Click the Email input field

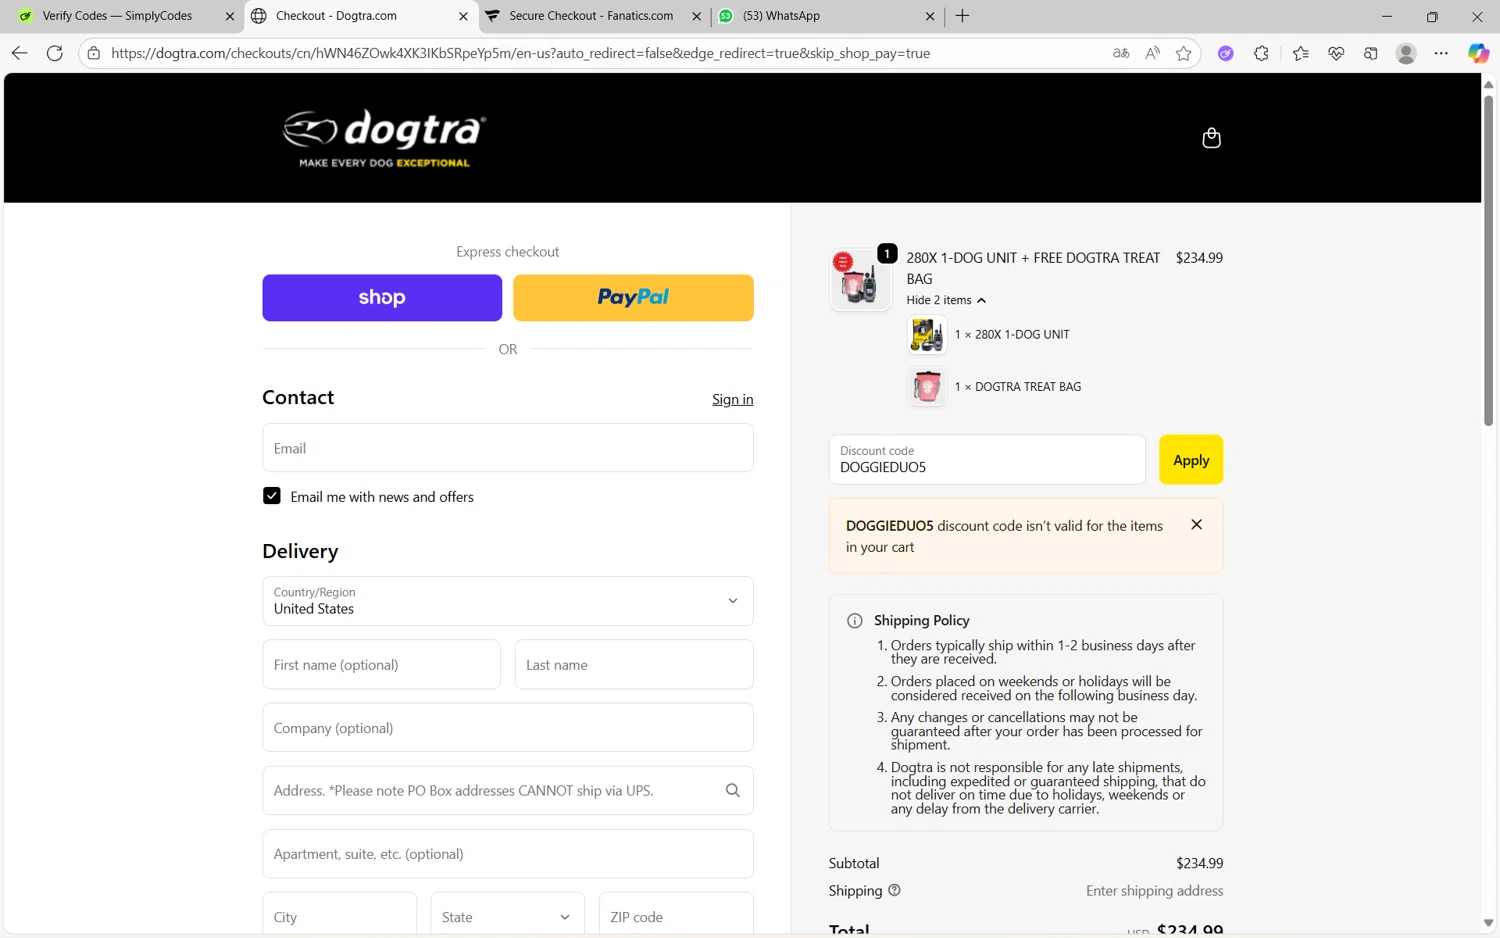[x=507, y=448]
